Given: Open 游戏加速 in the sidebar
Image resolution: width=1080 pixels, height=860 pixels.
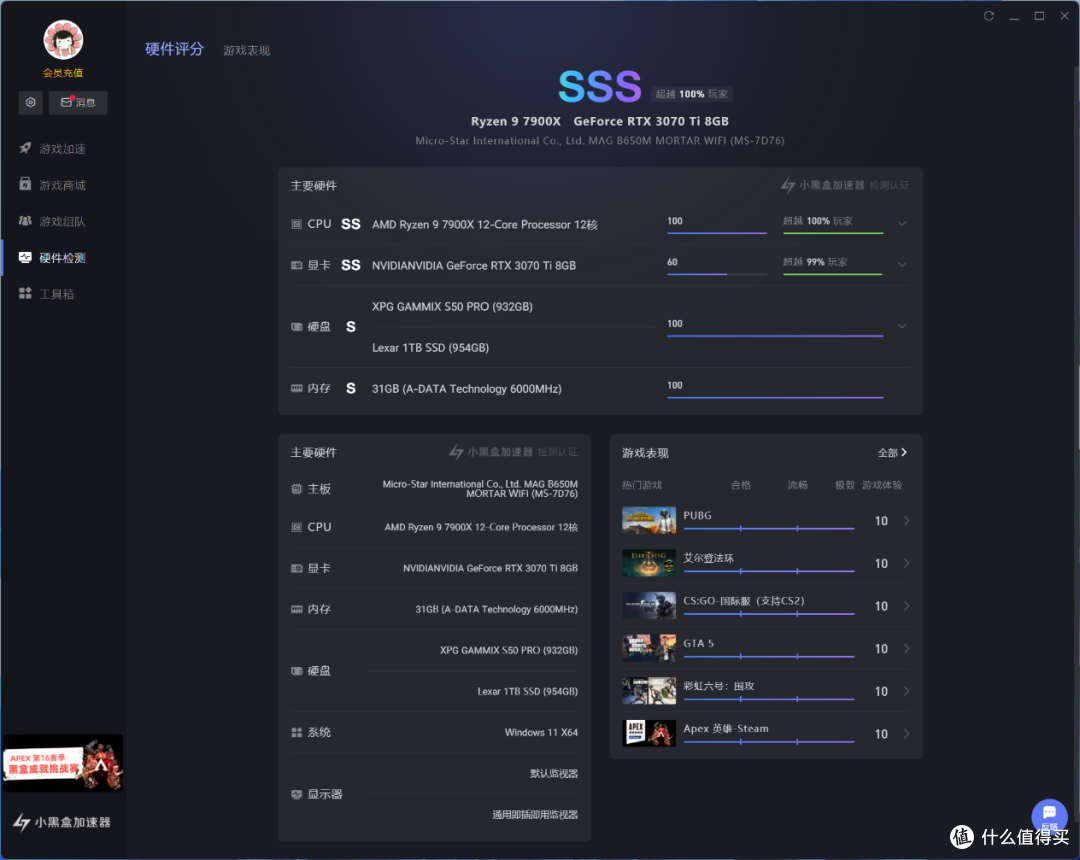Looking at the screenshot, I should (x=63, y=149).
